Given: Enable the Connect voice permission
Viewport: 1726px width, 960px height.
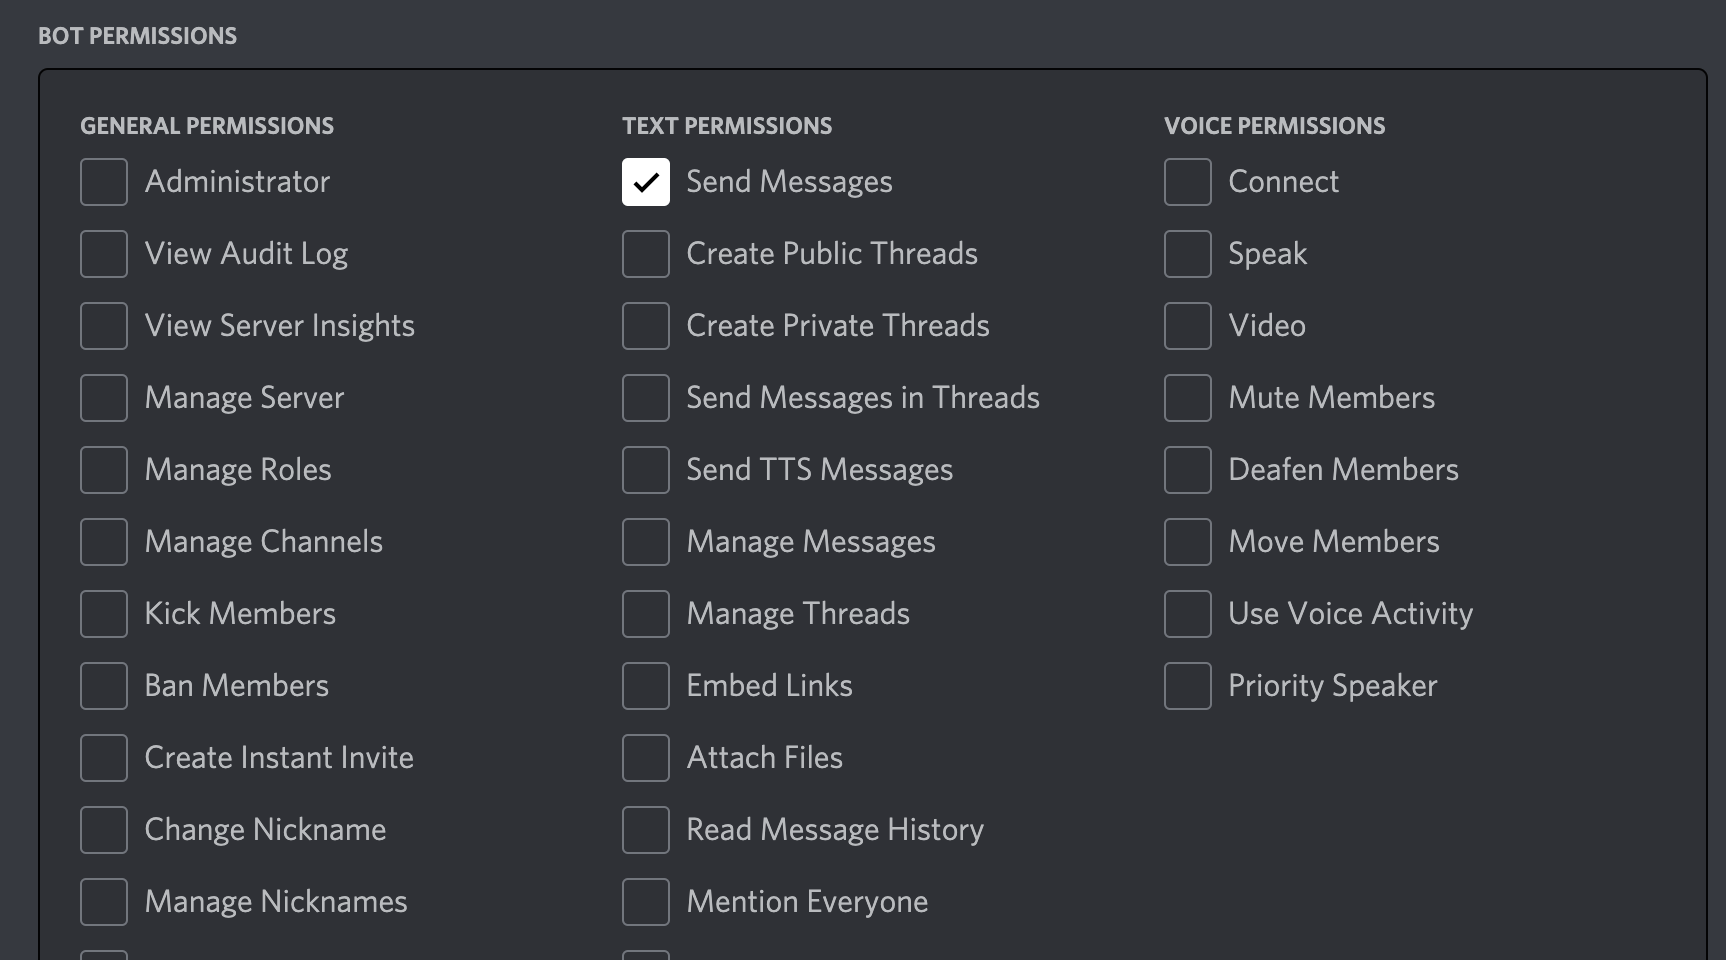Looking at the screenshot, I should pos(1188,182).
